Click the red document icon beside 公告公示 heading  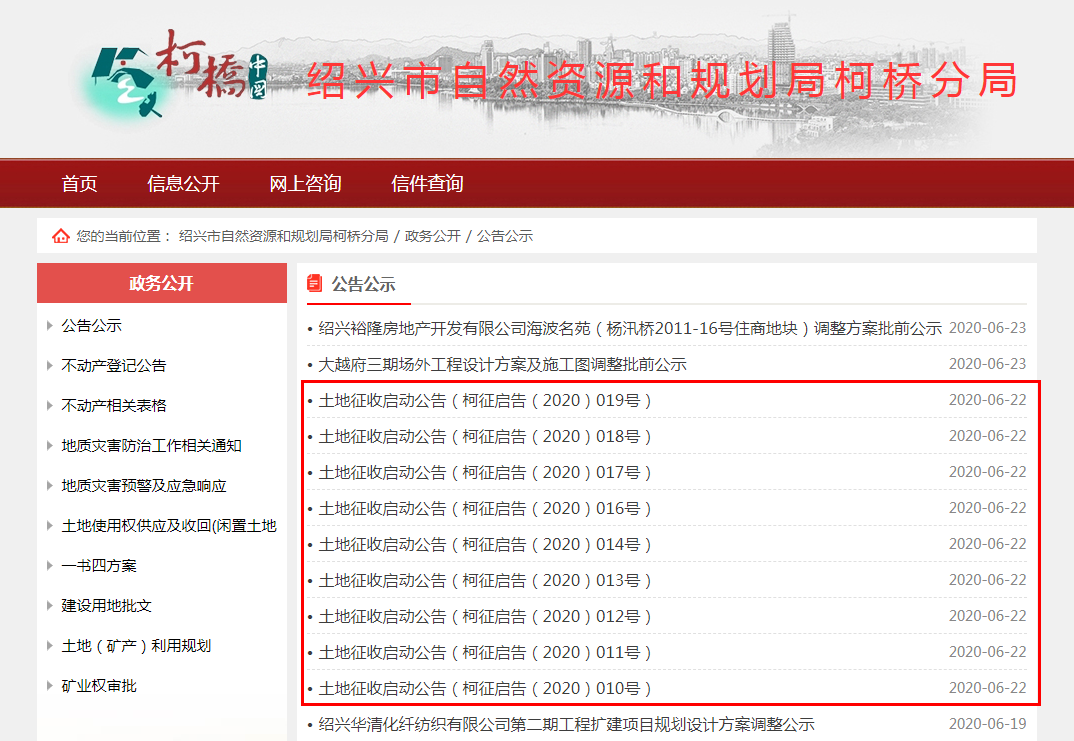[315, 284]
